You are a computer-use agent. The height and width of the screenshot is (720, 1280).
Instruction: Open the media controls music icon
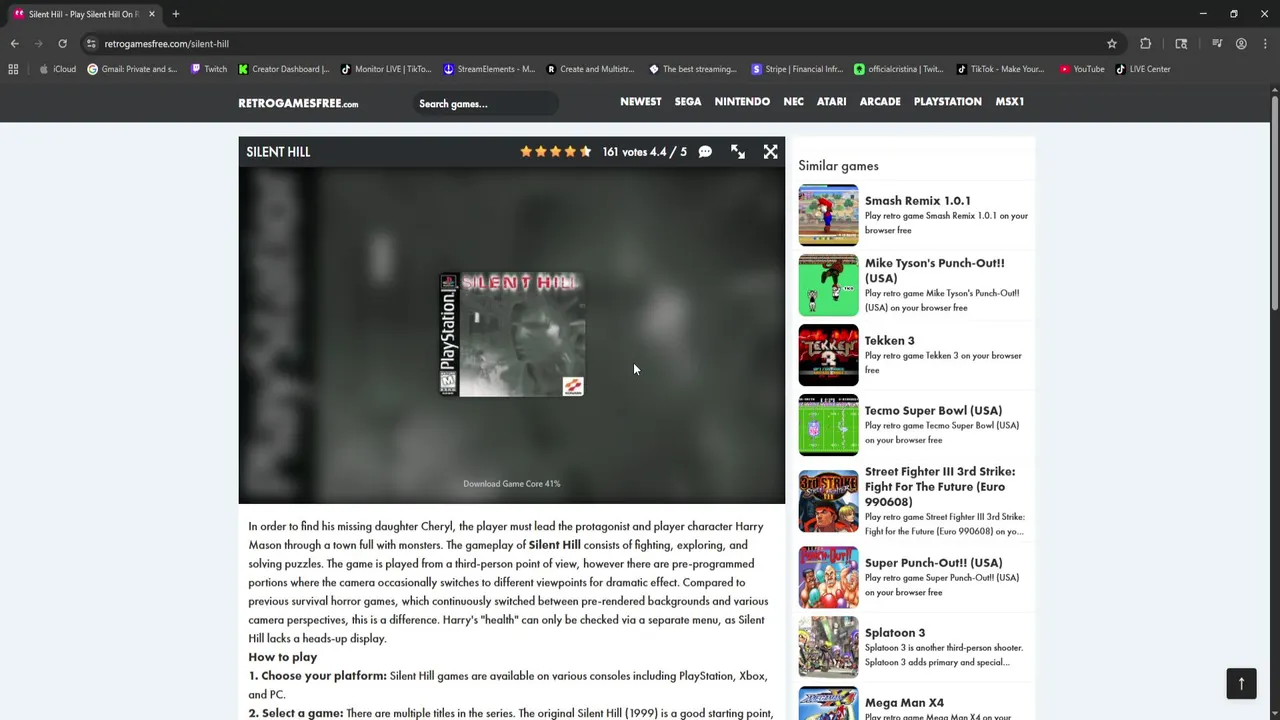click(1217, 44)
